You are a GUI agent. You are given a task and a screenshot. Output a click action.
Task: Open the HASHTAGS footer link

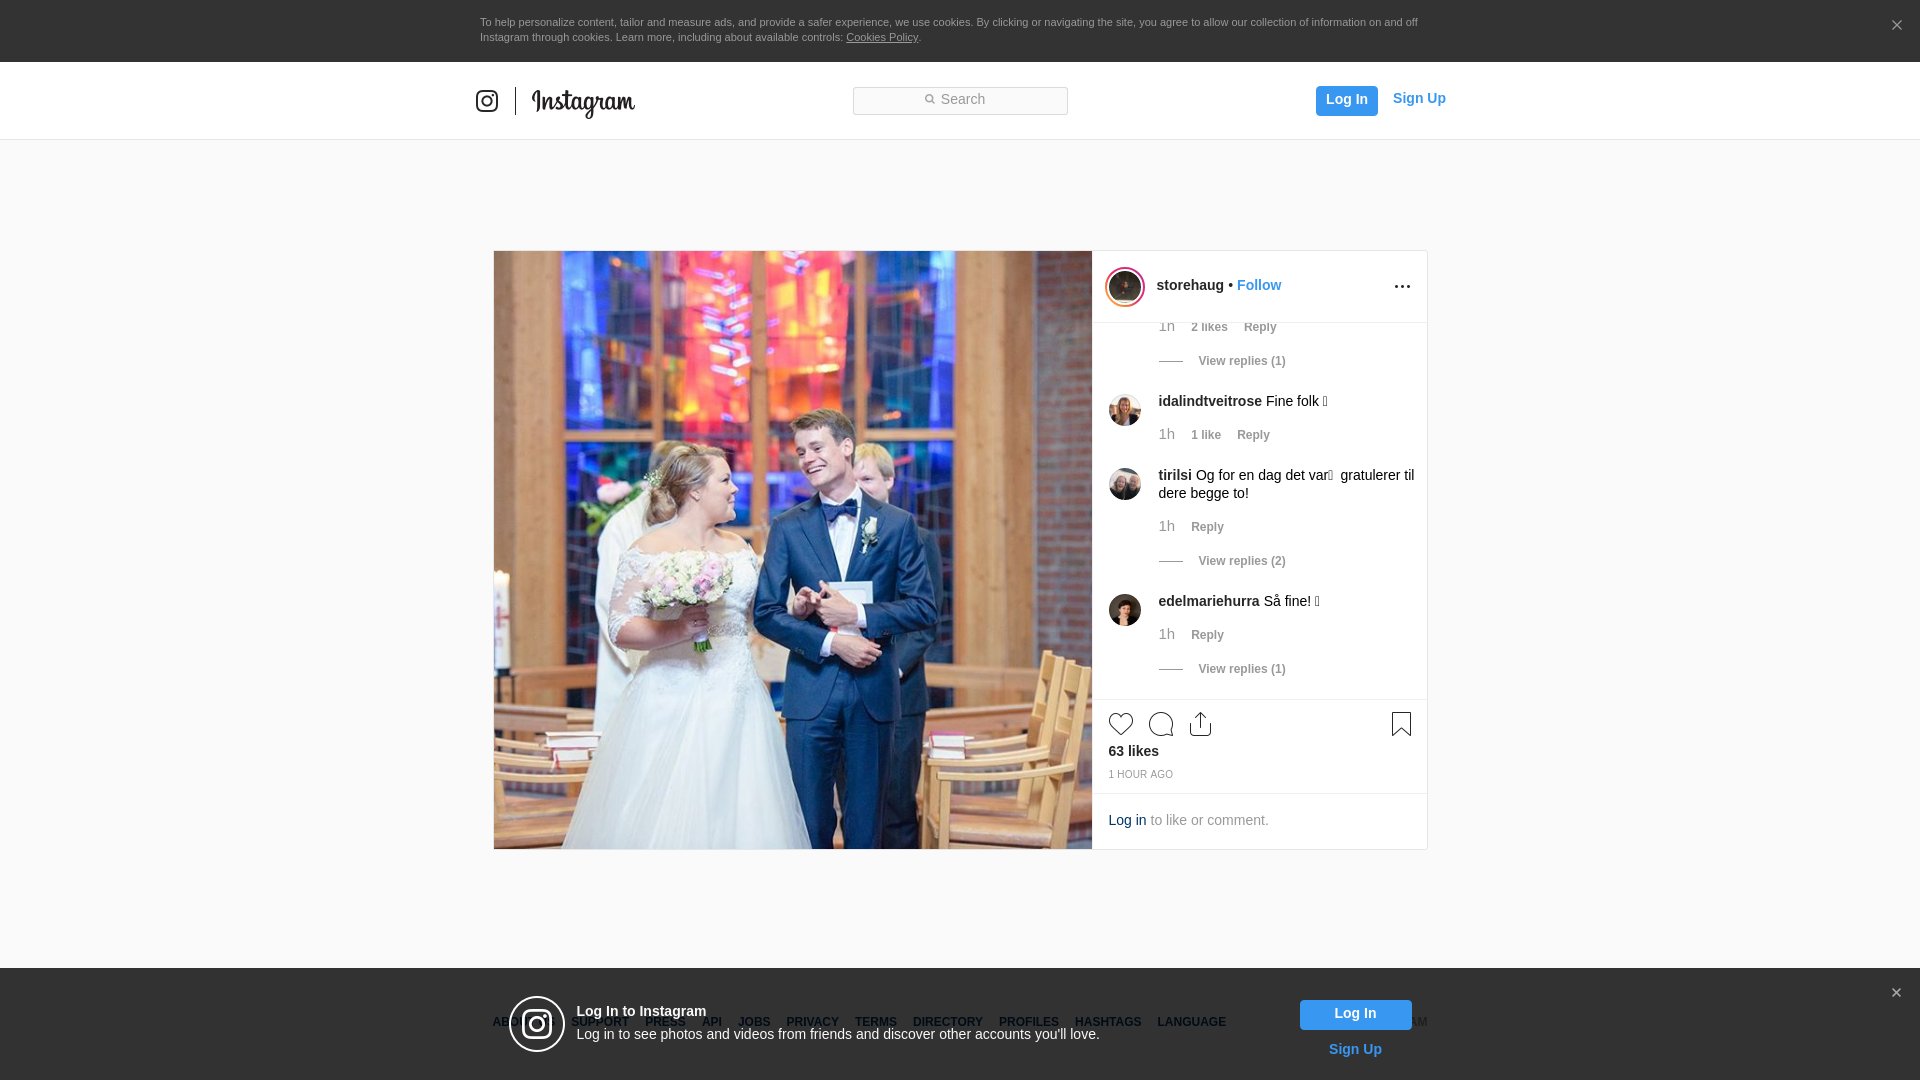1108,1022
